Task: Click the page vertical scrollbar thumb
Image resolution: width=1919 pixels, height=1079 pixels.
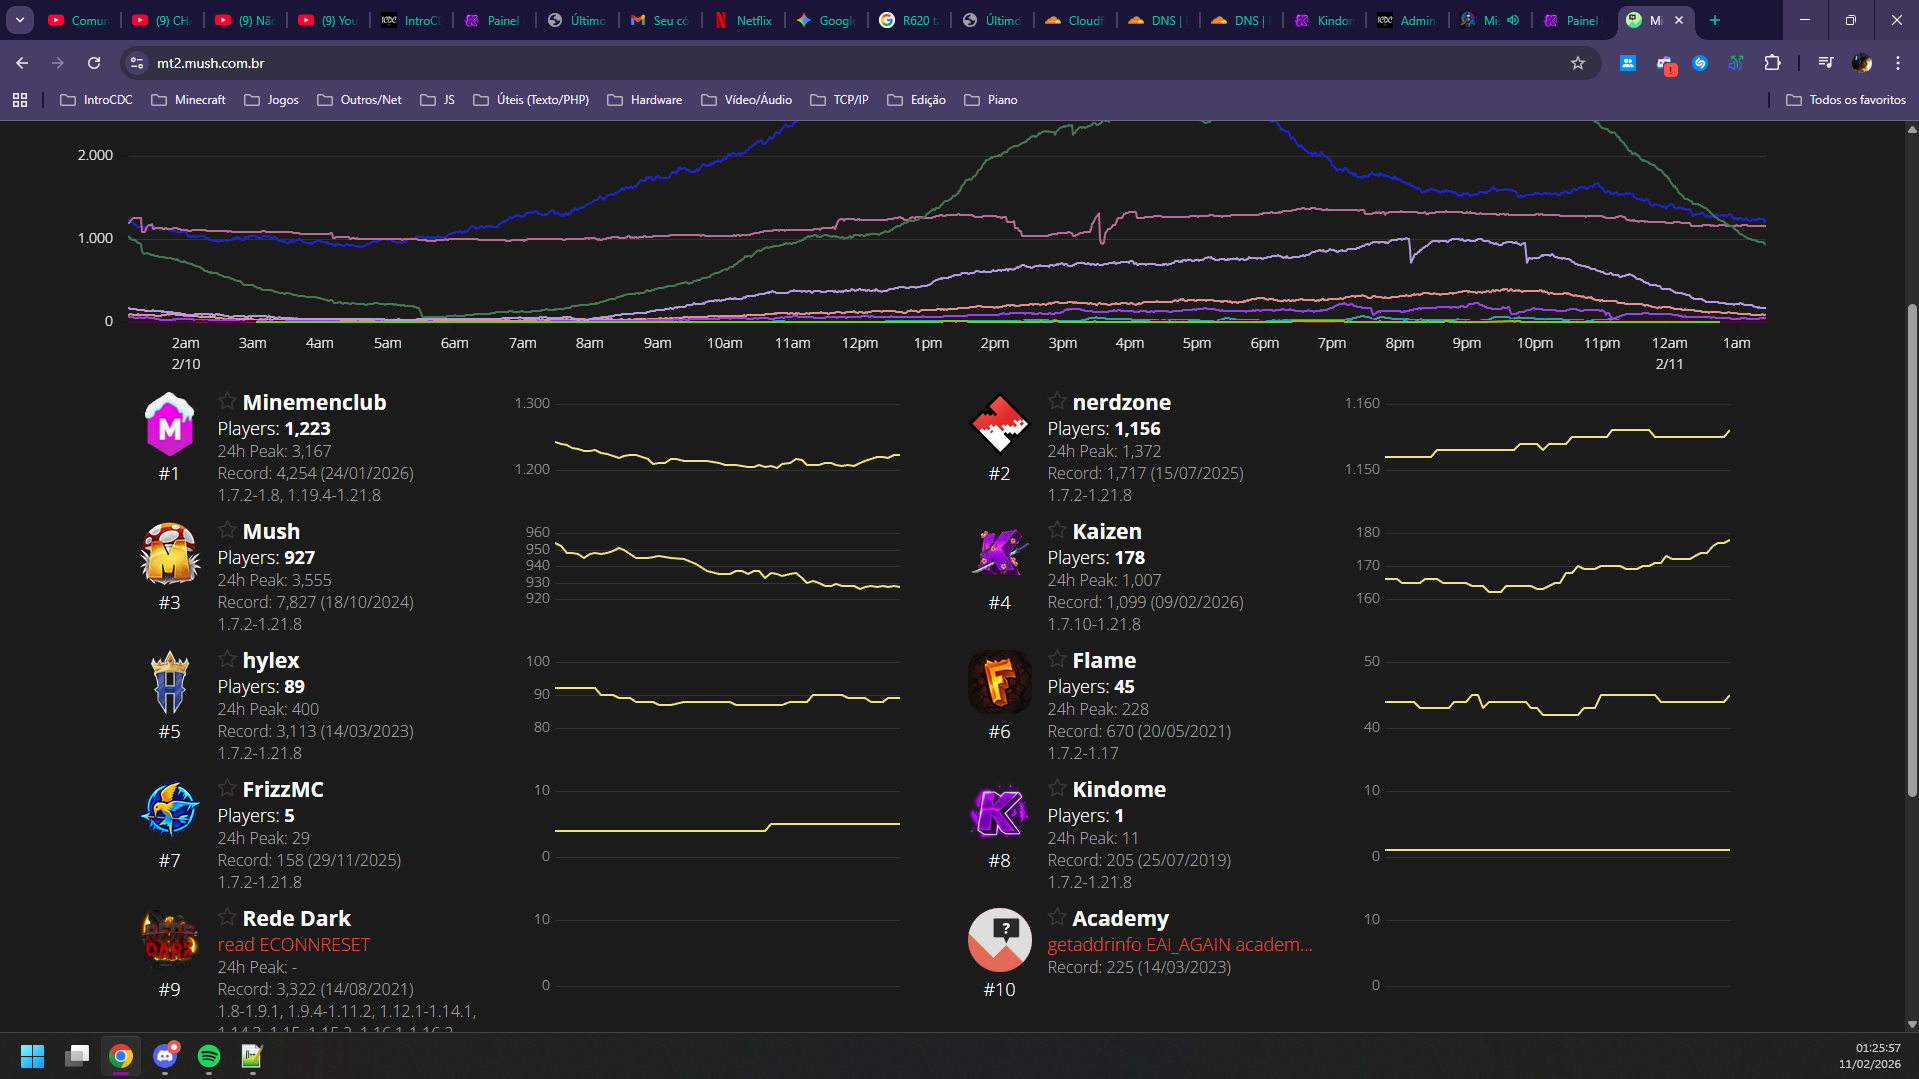Action: pos(1912,550)
